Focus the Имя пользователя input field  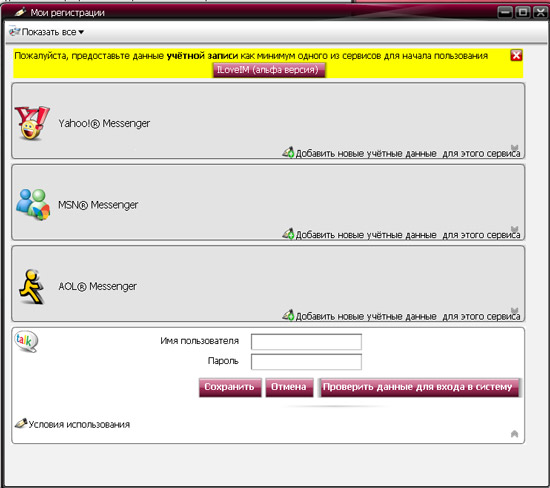pyautogui.click(x=306, y=342)
